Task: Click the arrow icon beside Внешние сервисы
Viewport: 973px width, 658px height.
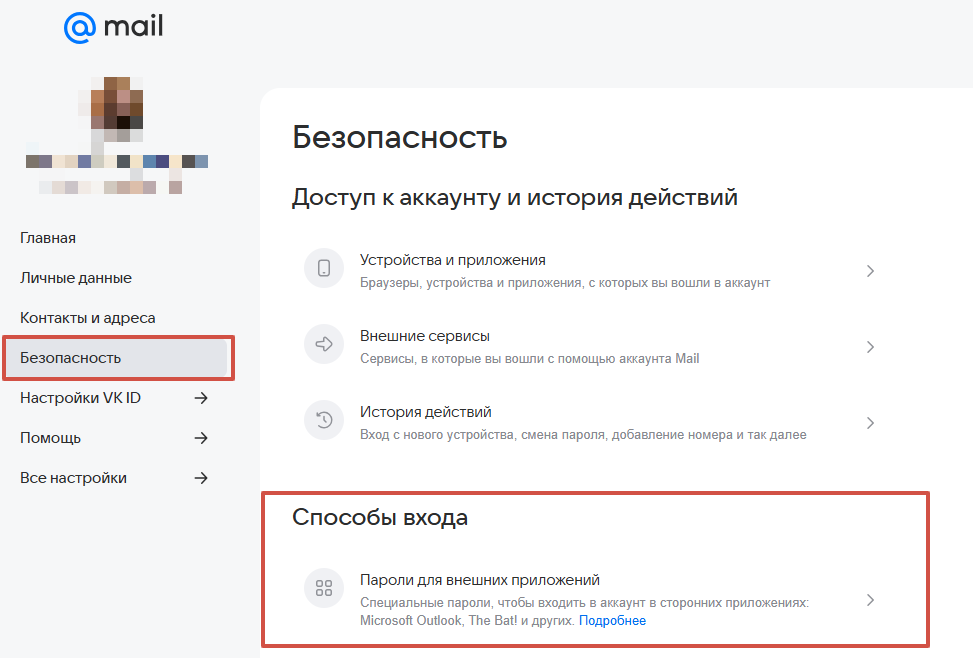Action: (x=323, y=345)
